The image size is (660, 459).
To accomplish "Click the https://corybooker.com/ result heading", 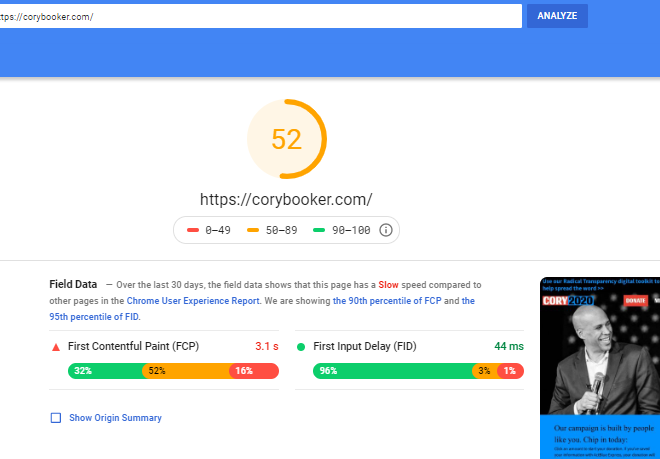I will (286, 200).
